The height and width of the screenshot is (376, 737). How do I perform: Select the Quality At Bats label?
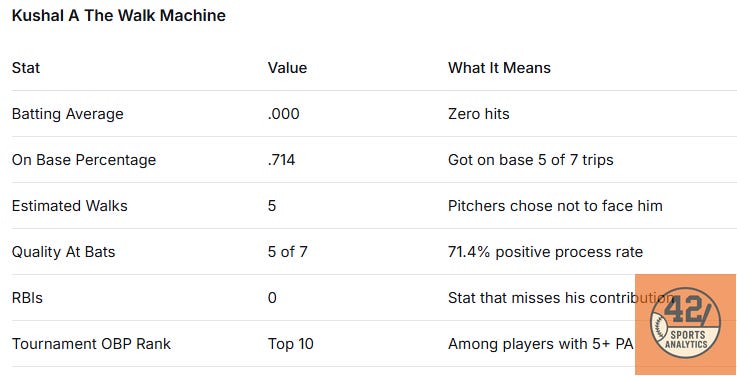(63, 252)
